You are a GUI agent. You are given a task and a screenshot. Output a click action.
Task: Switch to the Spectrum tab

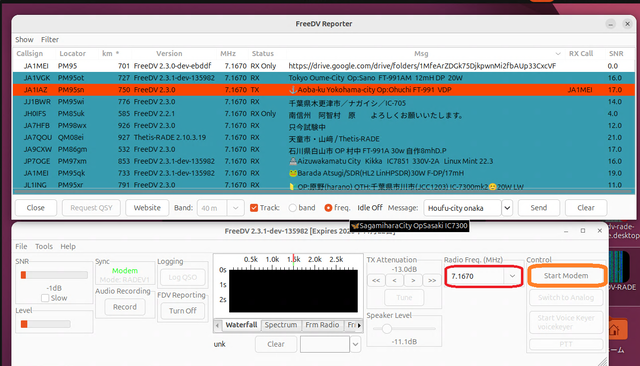click(x=281, y=325)
